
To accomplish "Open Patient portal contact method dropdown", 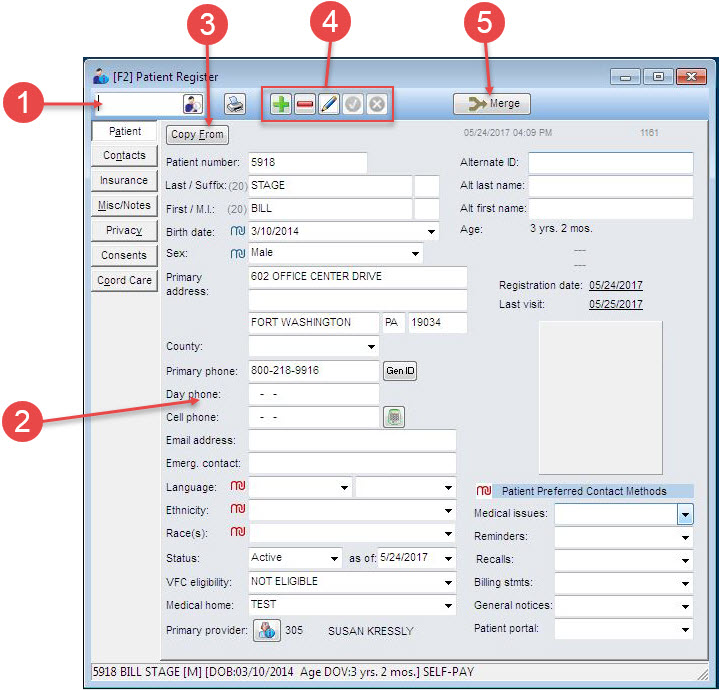I will pos(685,629).
